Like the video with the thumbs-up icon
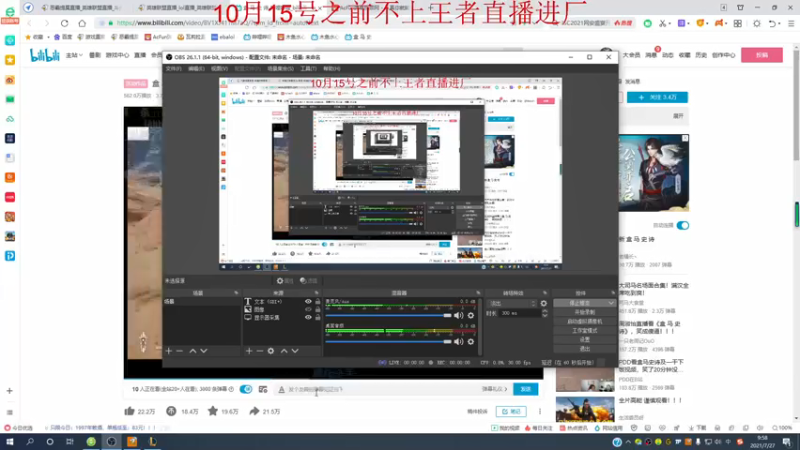The image size is (800, 450). tap(130, 411)
